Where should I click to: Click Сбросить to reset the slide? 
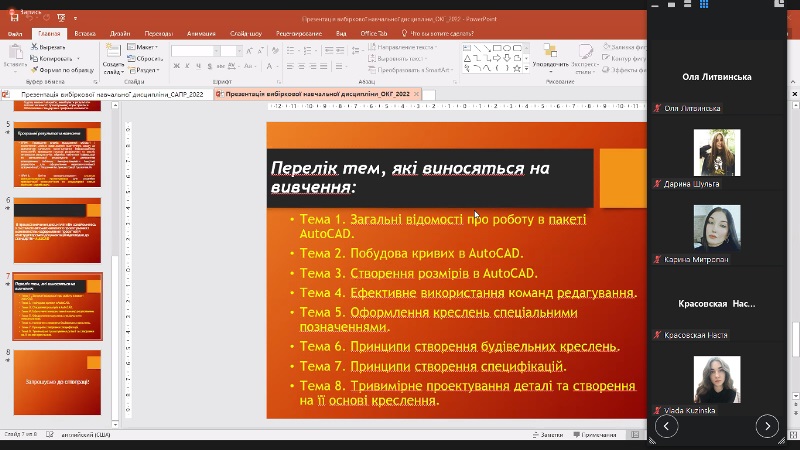145,59
